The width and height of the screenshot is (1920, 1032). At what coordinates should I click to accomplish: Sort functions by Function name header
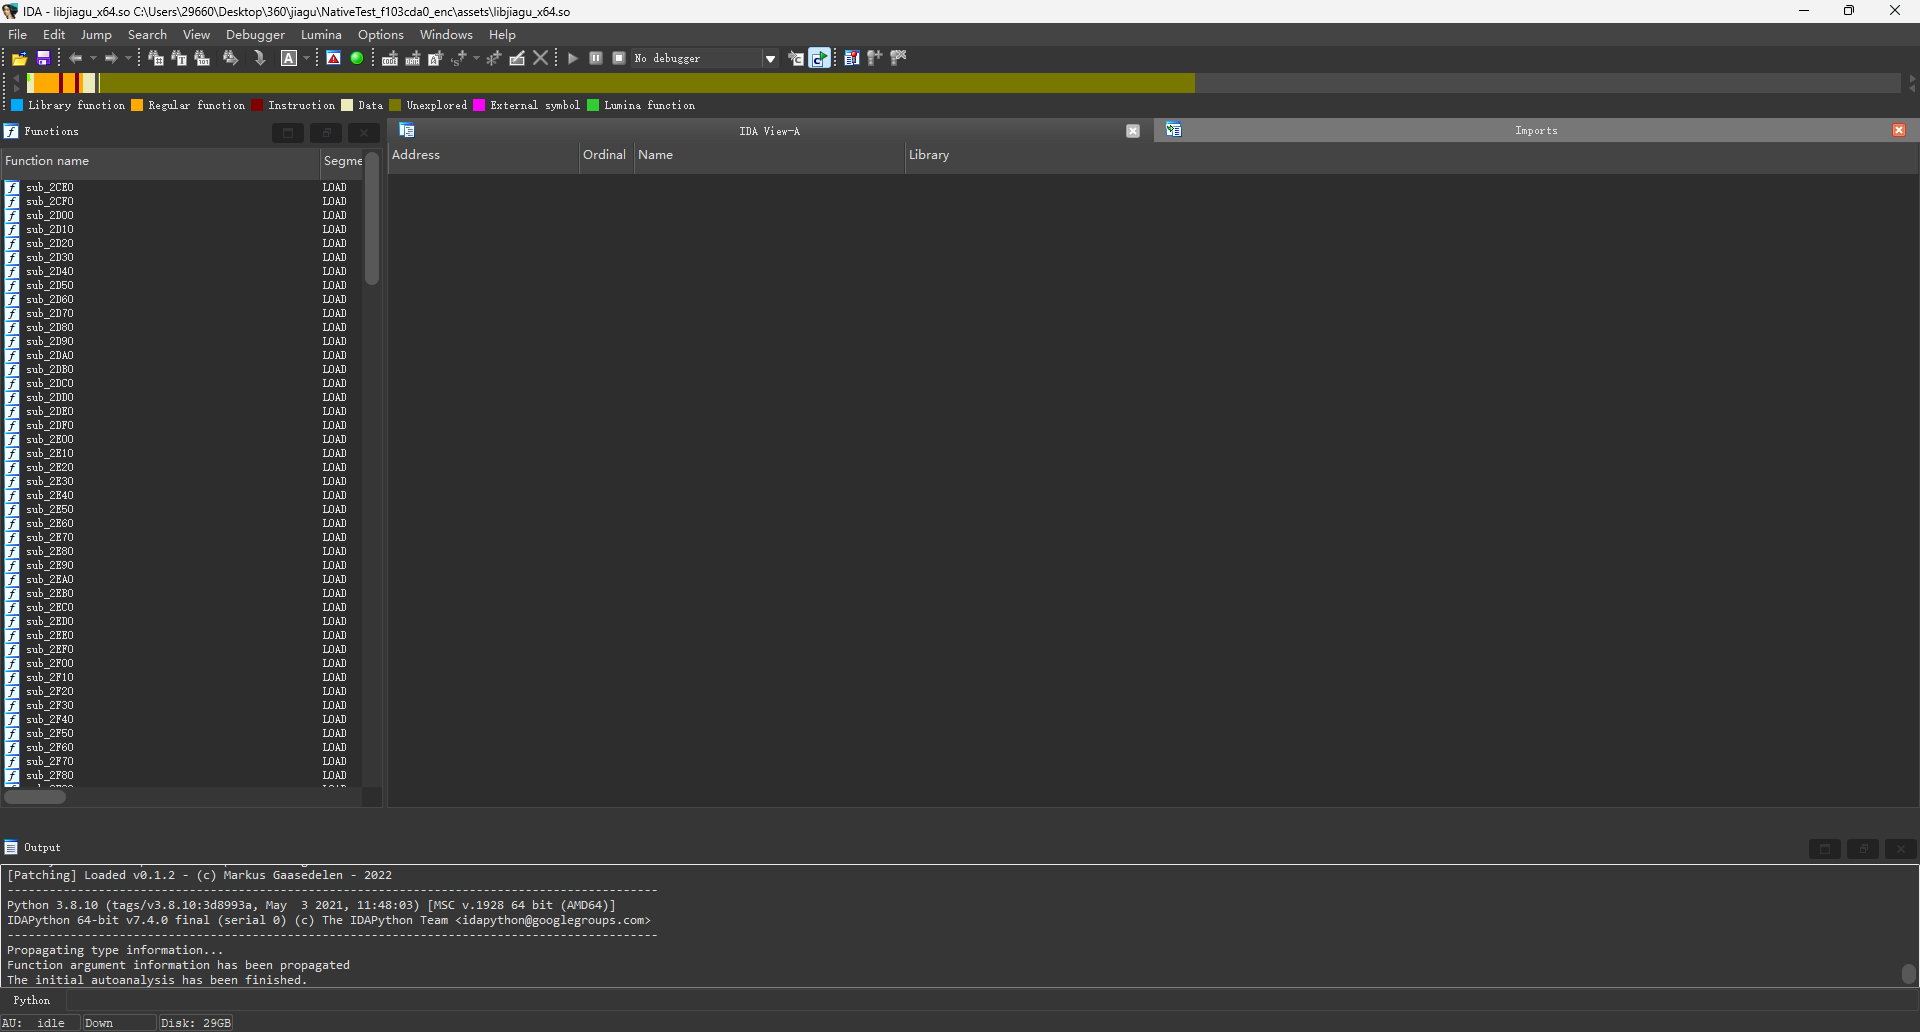[x=160, y=161]
